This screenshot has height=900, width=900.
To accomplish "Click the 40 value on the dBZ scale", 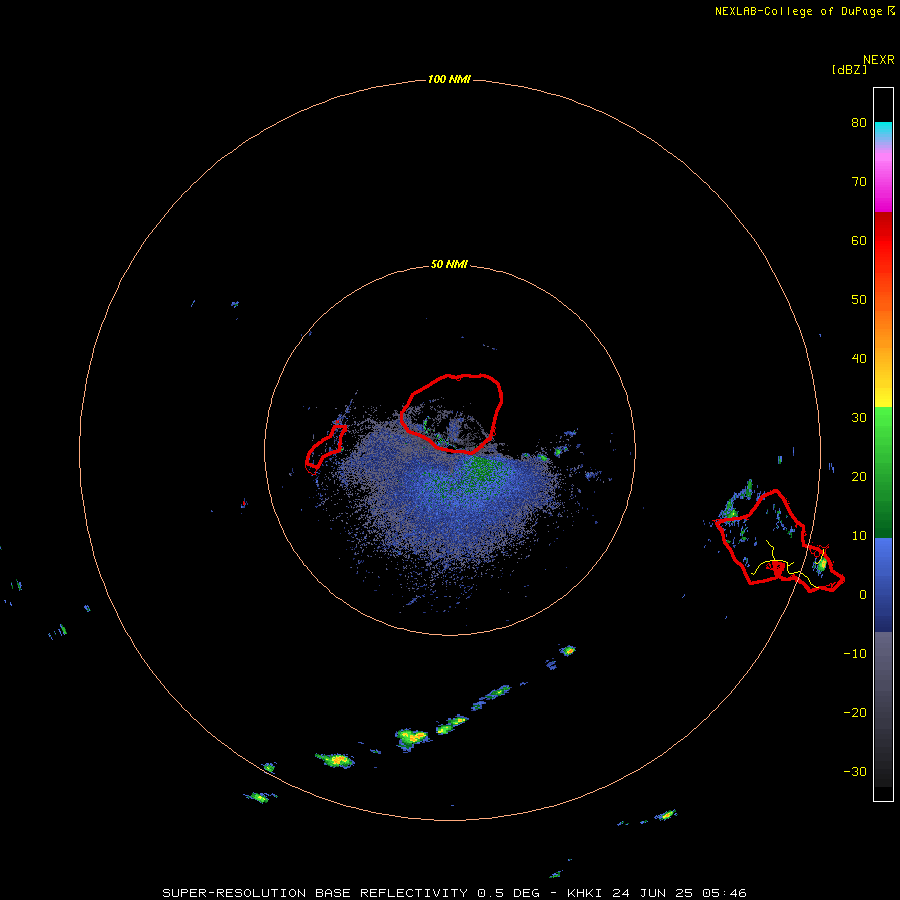I will tap(859, 358).
